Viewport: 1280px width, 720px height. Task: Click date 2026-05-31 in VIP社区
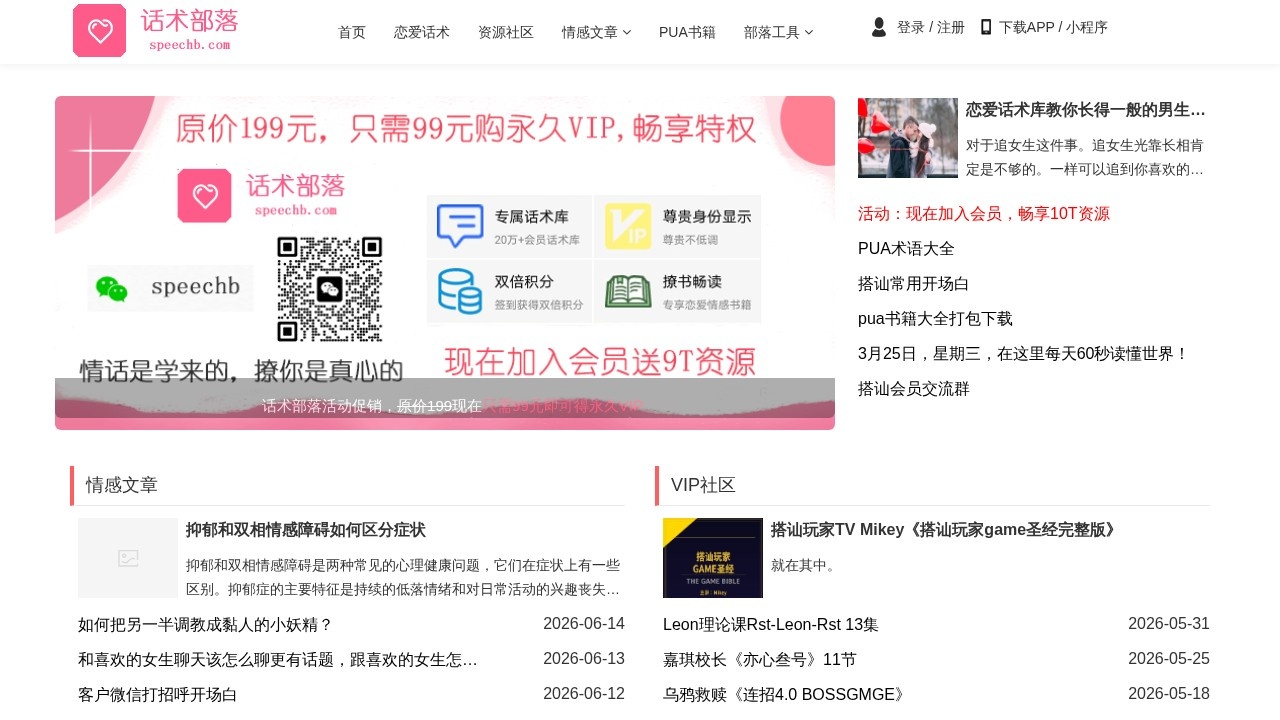1169,624
